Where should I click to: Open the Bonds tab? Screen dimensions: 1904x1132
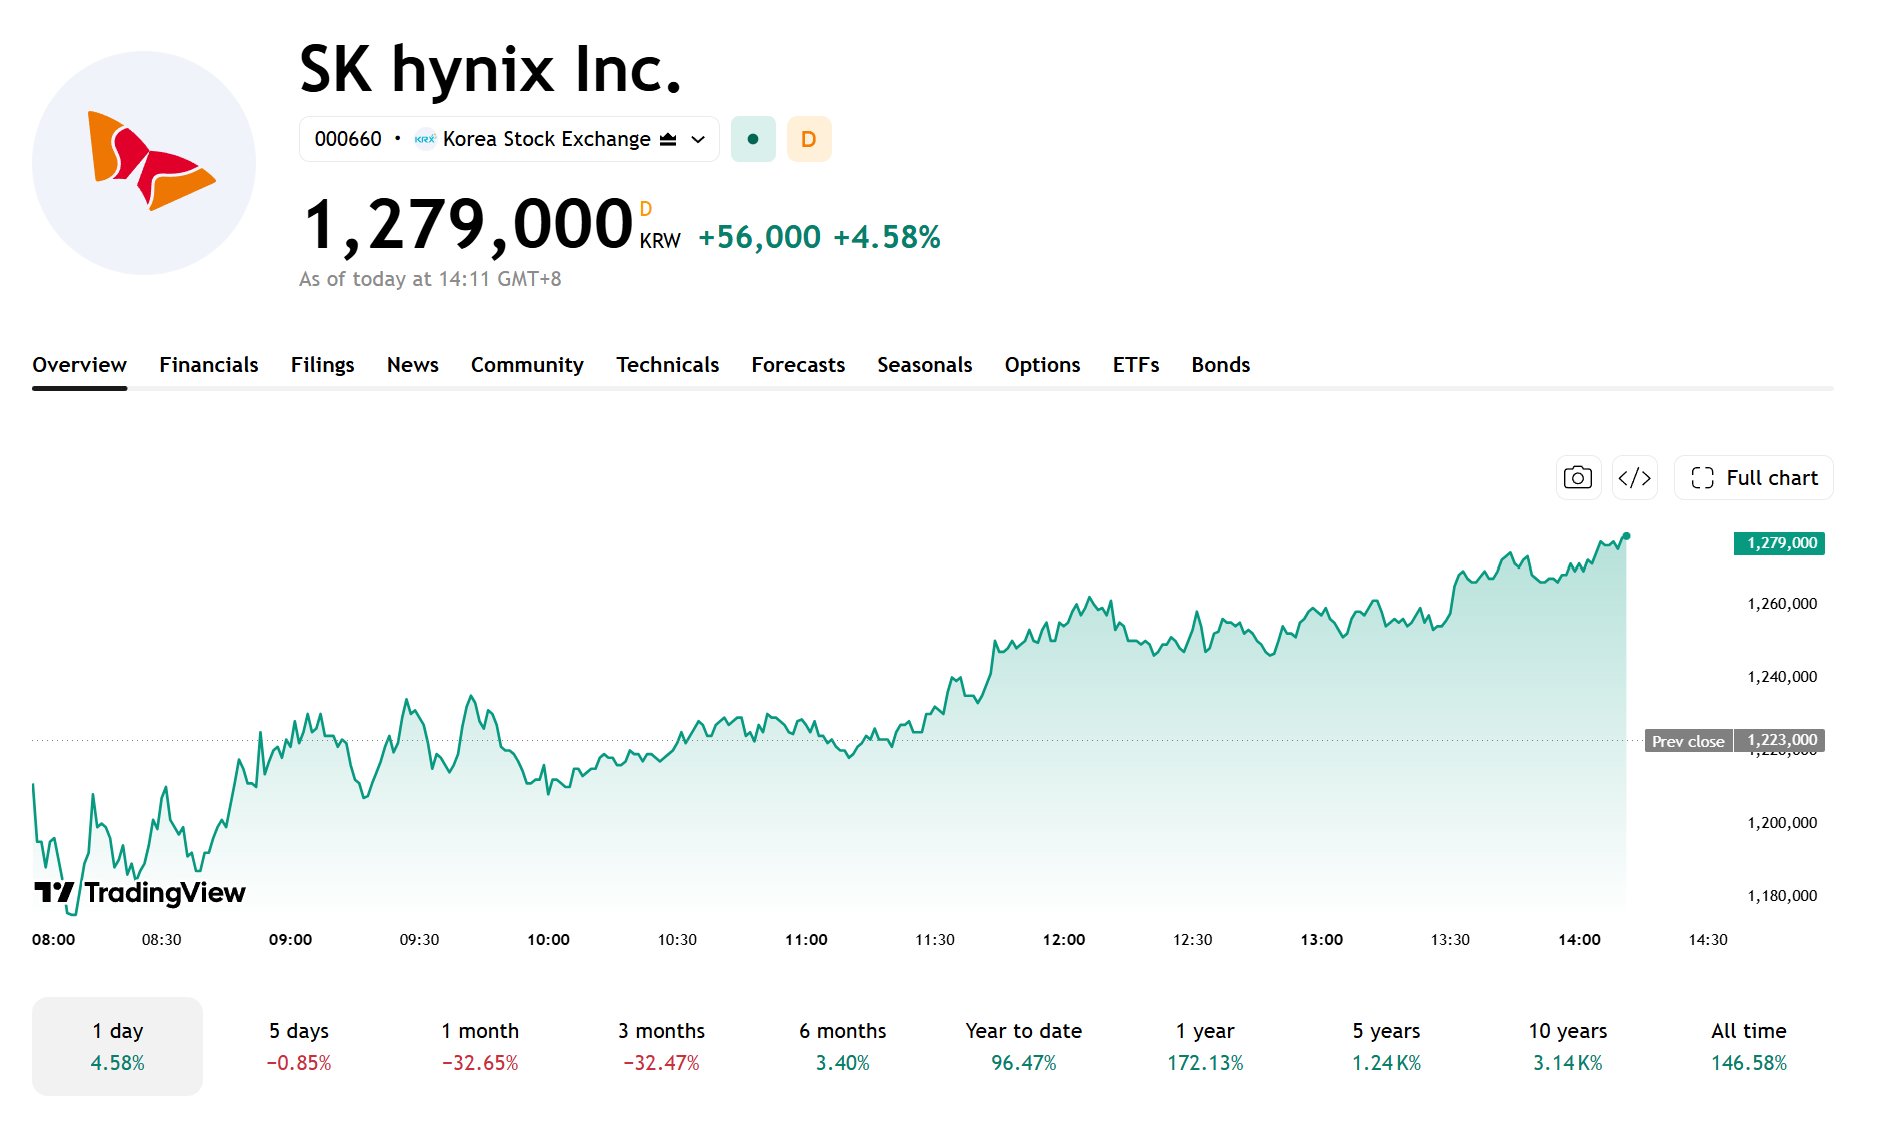point(1221,365)
